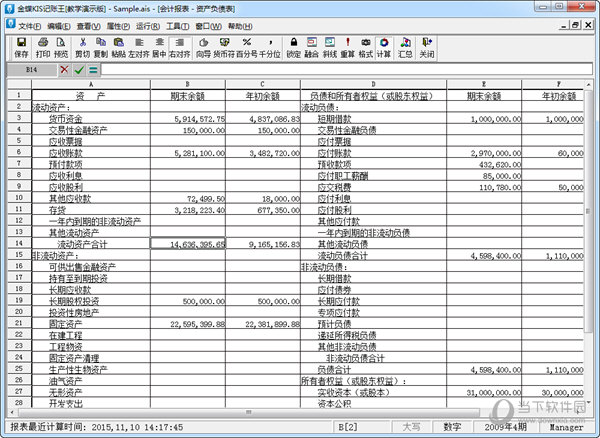The height and width of the screenshot is (438, 600).
Task: Select column B header
Action: pyautogui.click(x=188, y=84)
